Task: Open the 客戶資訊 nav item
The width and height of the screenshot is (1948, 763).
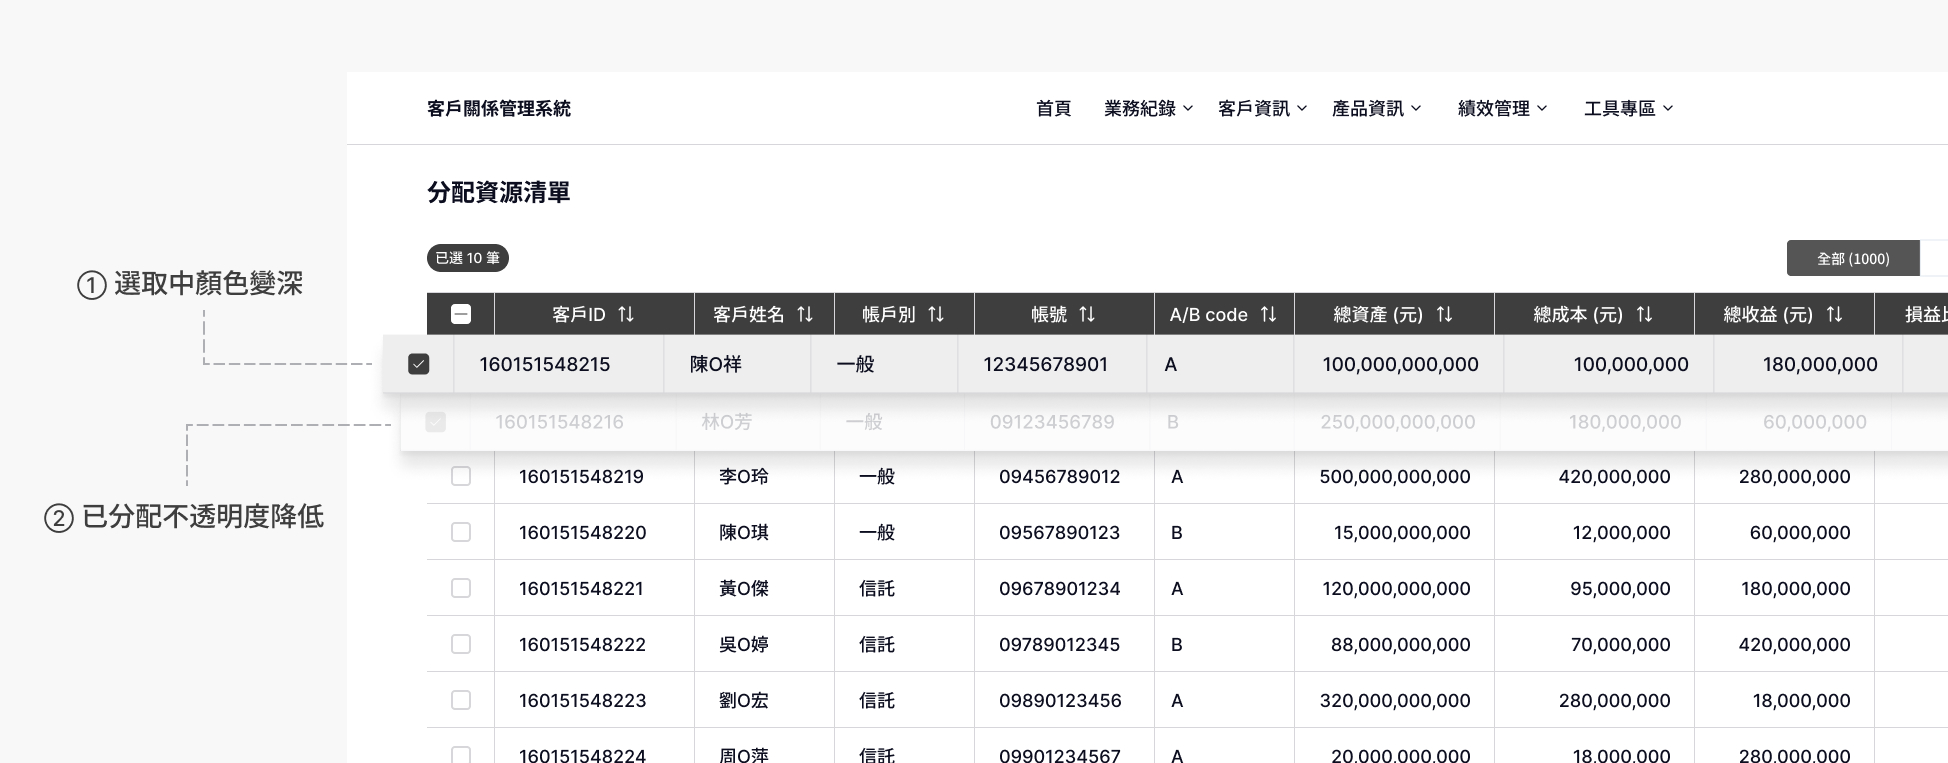Action: tap(1254, 109)
